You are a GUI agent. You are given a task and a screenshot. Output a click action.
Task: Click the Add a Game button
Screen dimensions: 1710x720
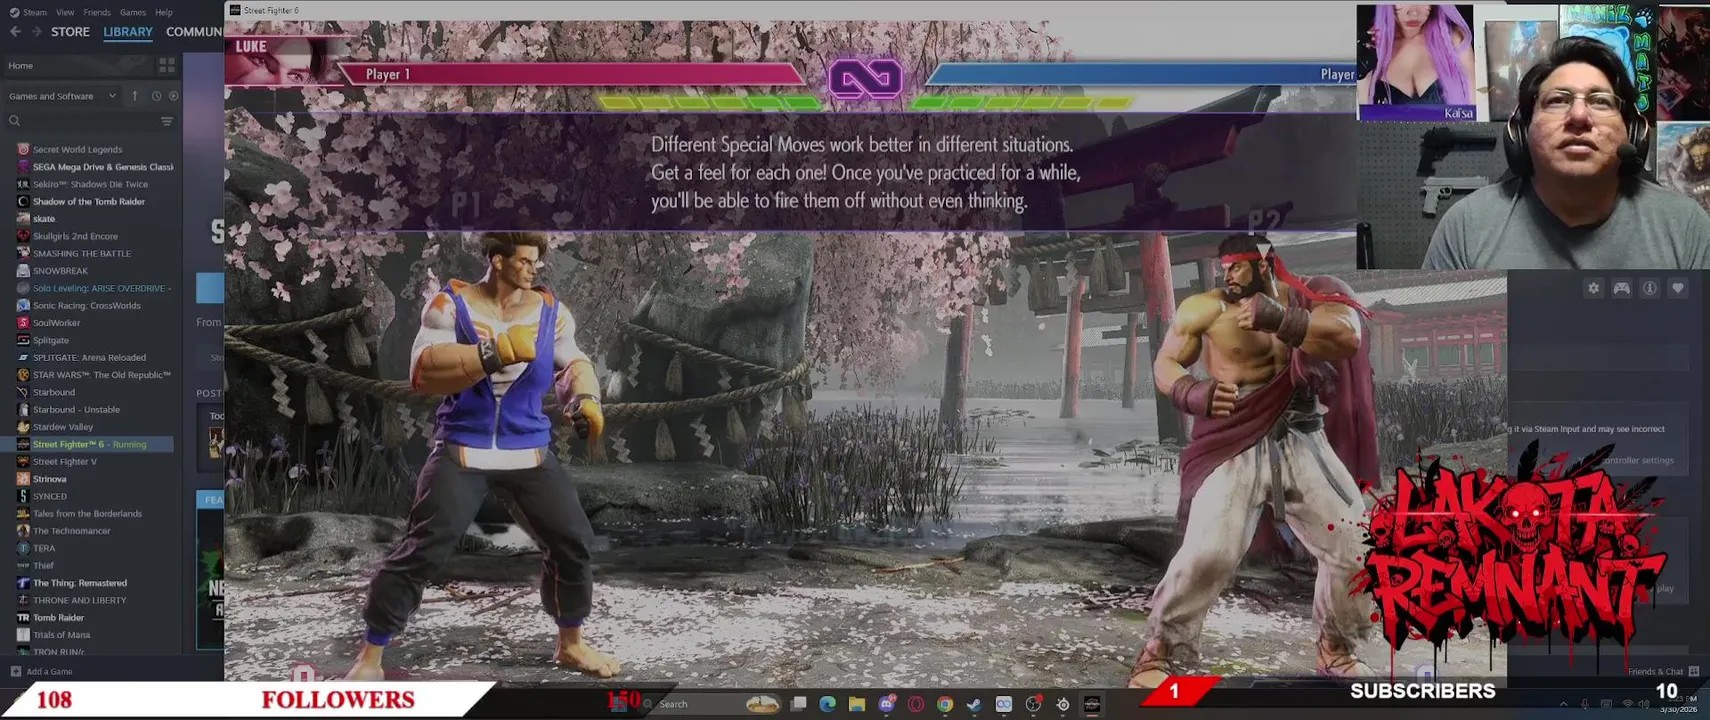(x=41, y=671)
